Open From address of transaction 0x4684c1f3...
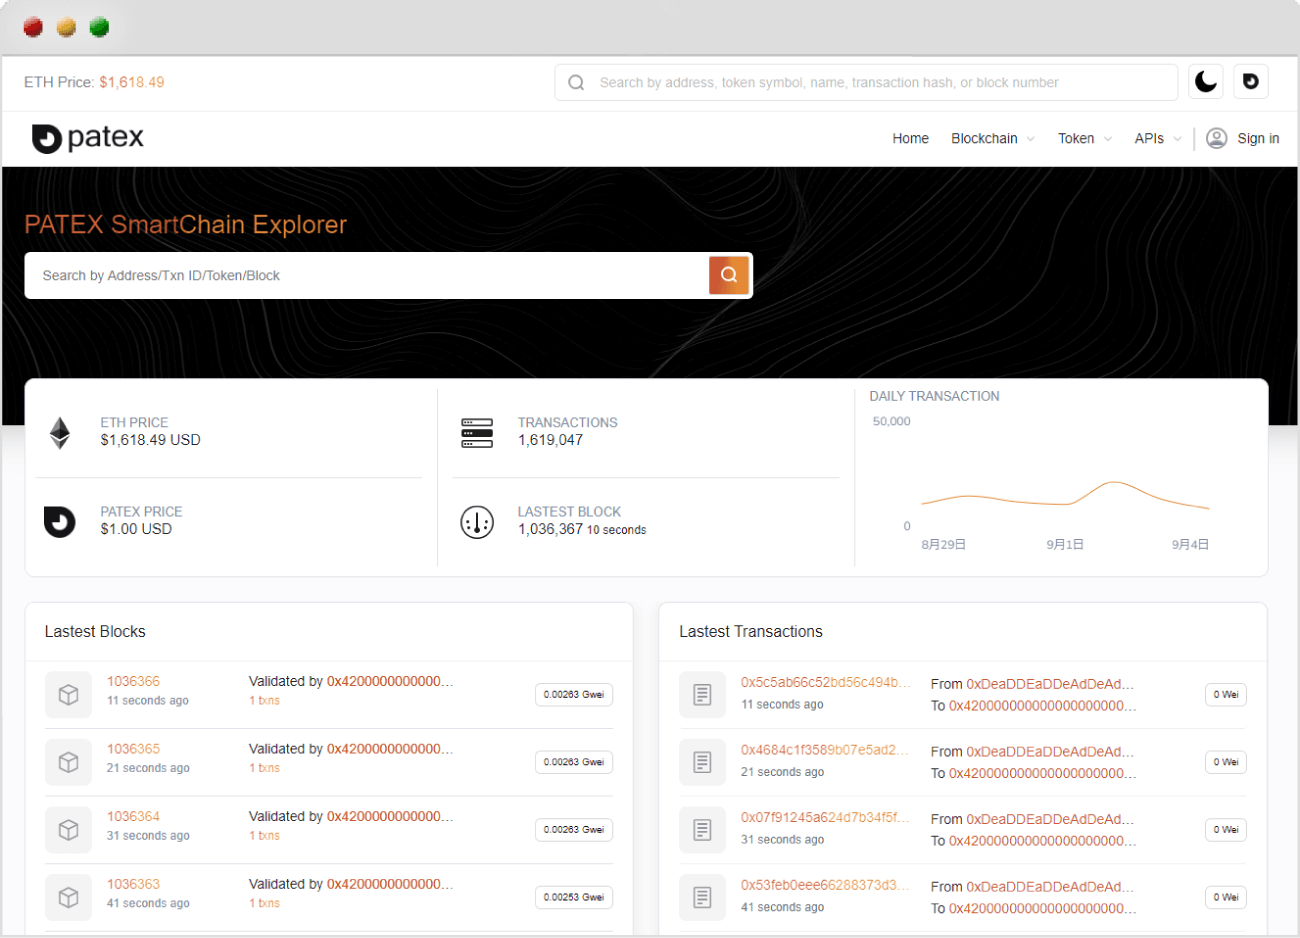The image size is (1300, 938). click(x=1050, y=752)
